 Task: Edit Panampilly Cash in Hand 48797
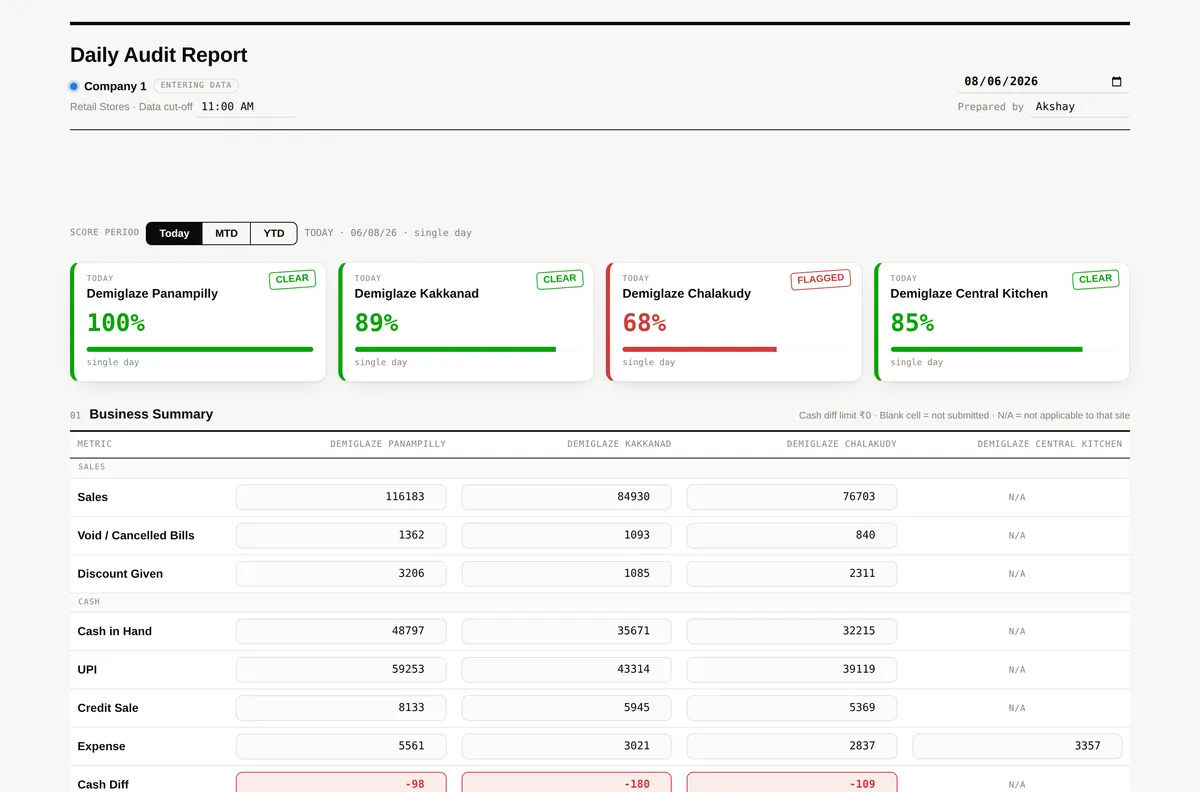point(341,631)
